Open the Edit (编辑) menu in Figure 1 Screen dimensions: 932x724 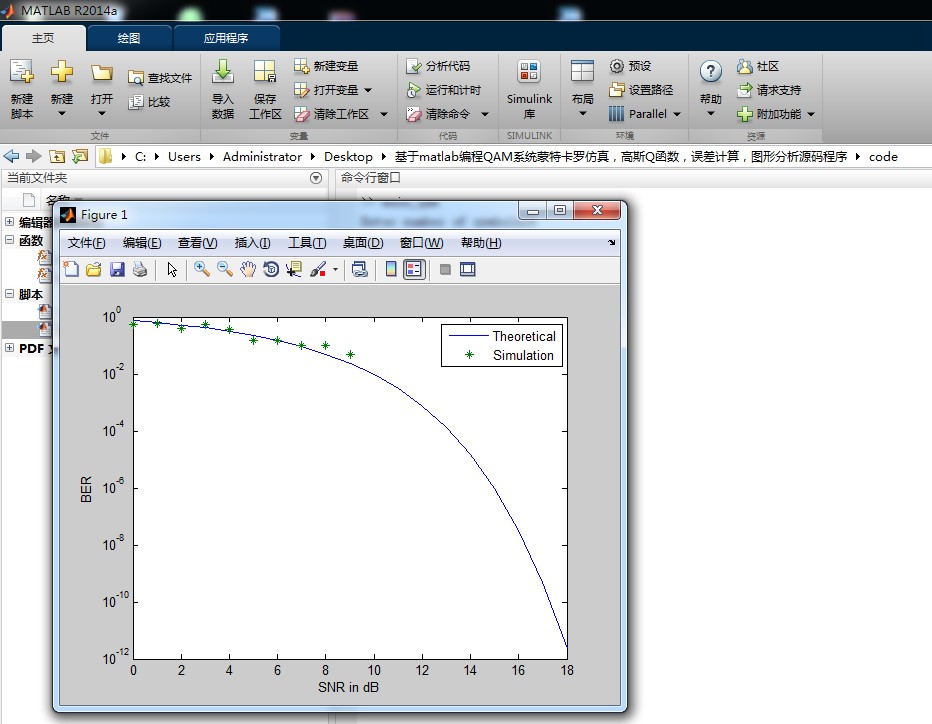click(x=142, y=243)
